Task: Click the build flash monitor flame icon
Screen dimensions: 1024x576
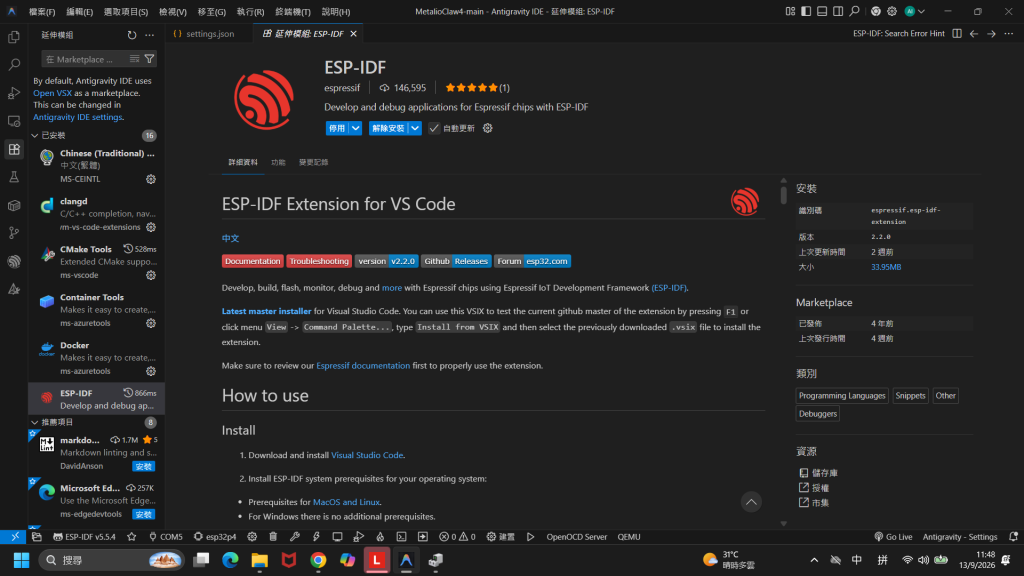Action: coord(380,537)
